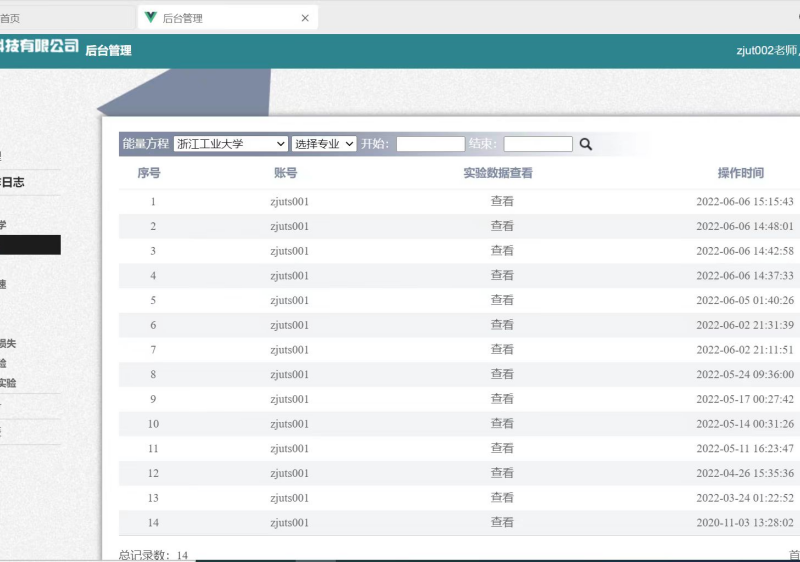
Task: Click 查看 for record 10
Action: click(502, 424)
